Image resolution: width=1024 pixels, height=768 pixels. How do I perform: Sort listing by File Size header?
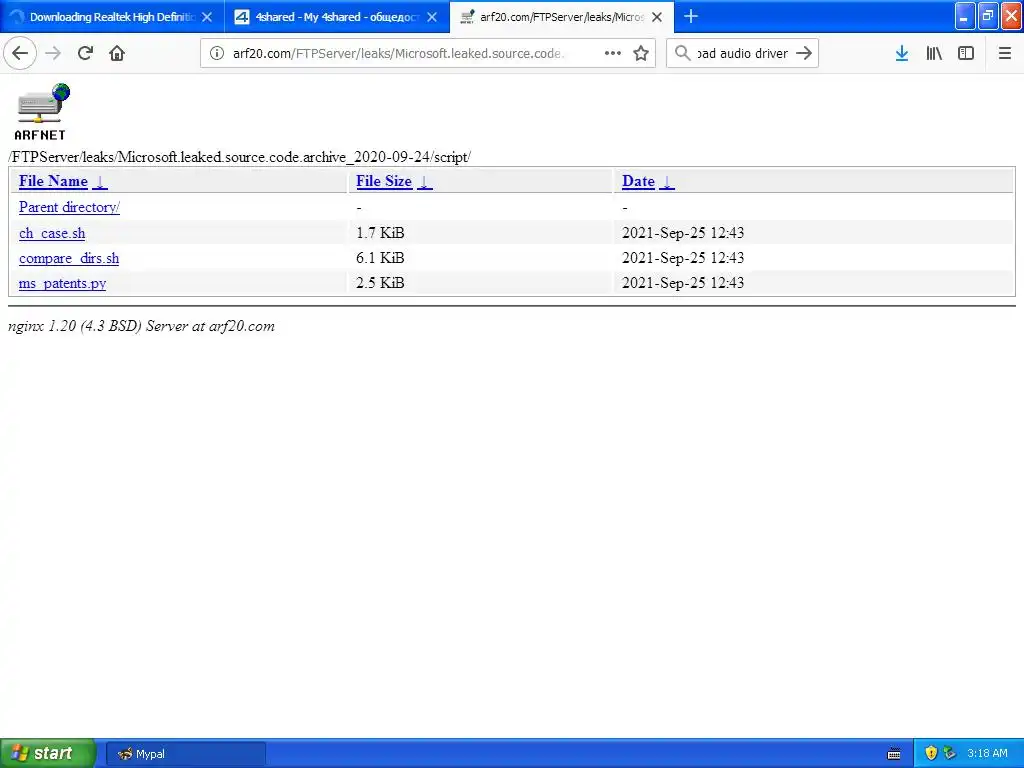tap(384, 181)
